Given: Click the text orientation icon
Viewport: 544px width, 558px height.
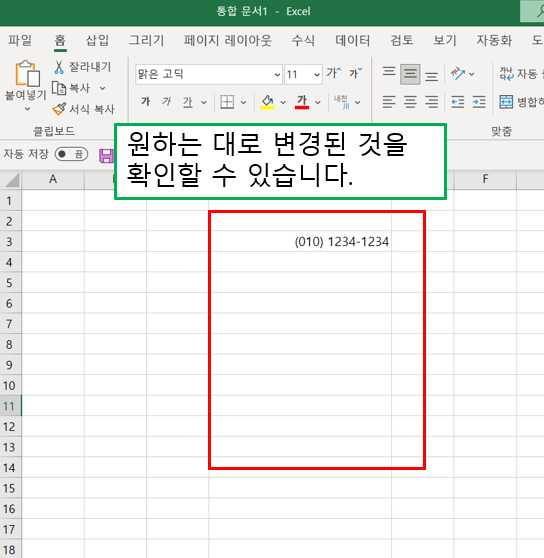Looking at the screenshot, I should click(458, 74).
